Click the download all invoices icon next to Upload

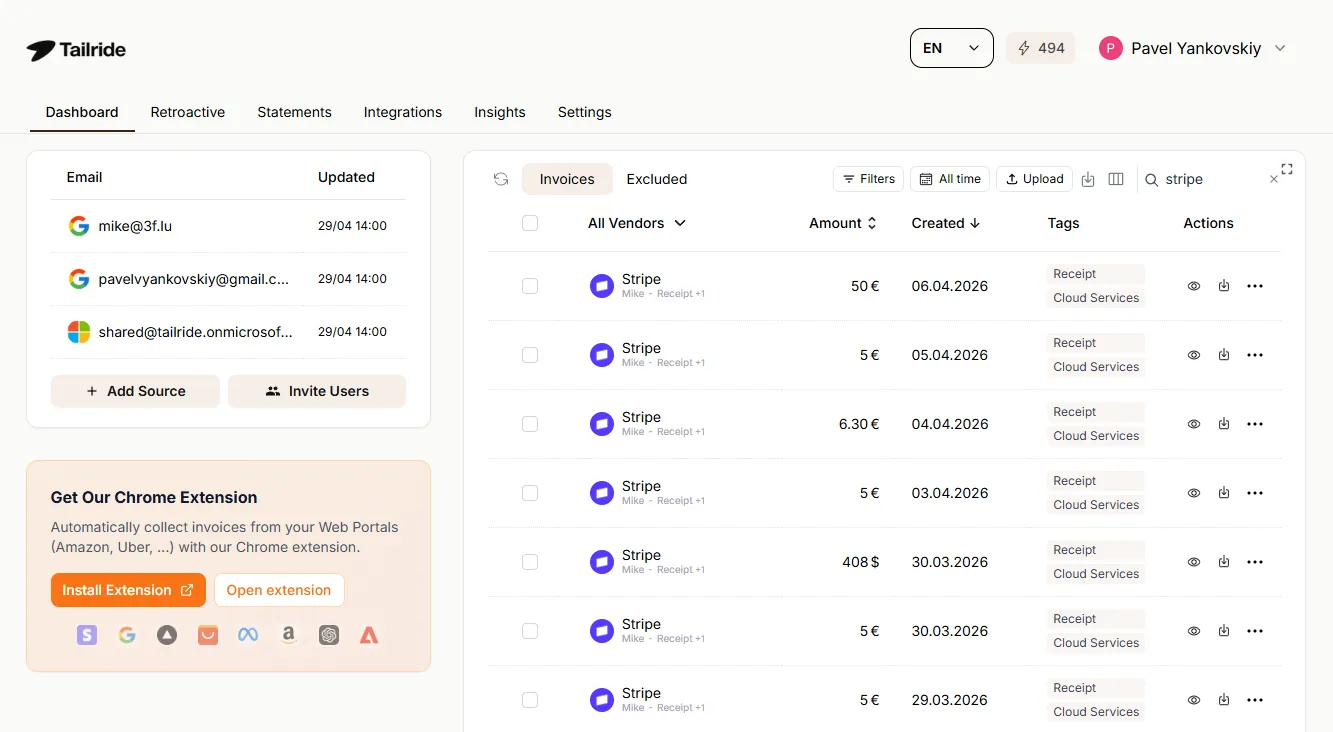tap(1088, 179)
